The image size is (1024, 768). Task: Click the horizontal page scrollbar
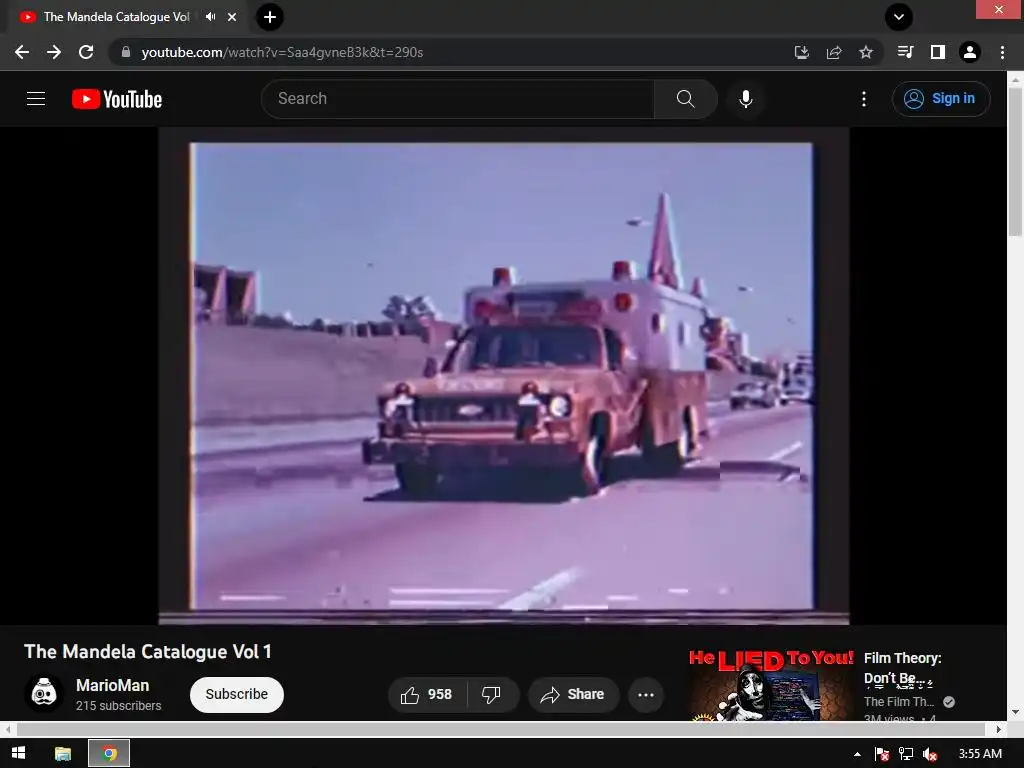pyautogui.click(x=501, y=729)
